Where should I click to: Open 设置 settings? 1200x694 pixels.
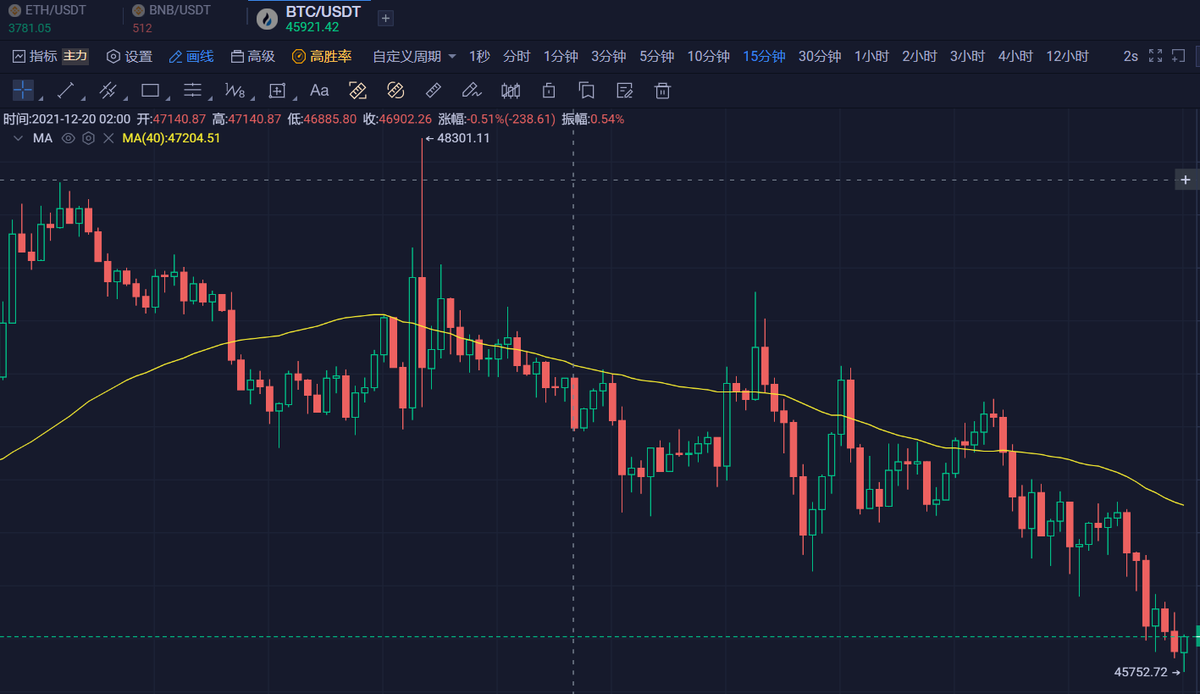pyautogui.click(x=129, y=56)
